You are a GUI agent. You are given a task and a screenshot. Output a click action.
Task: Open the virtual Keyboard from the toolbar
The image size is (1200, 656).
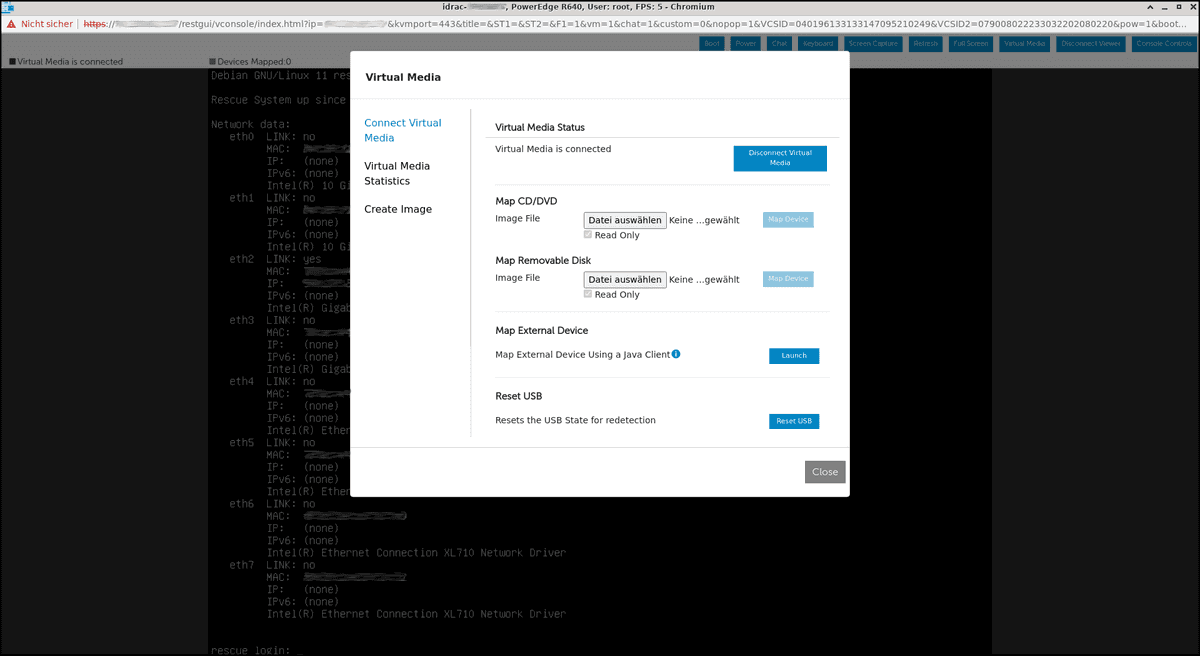818,43
